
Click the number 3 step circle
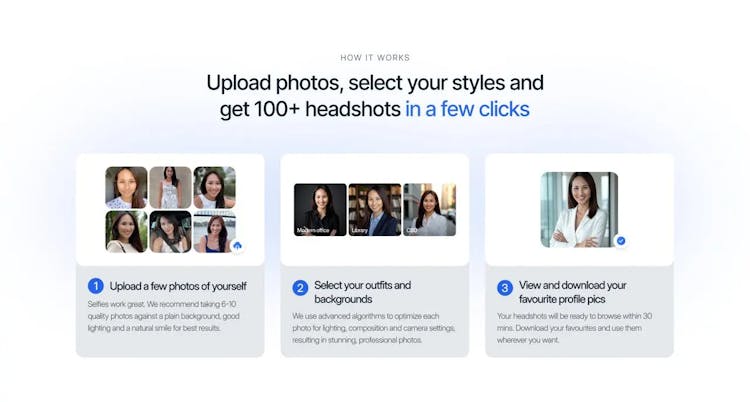click(x=505, y=288)
